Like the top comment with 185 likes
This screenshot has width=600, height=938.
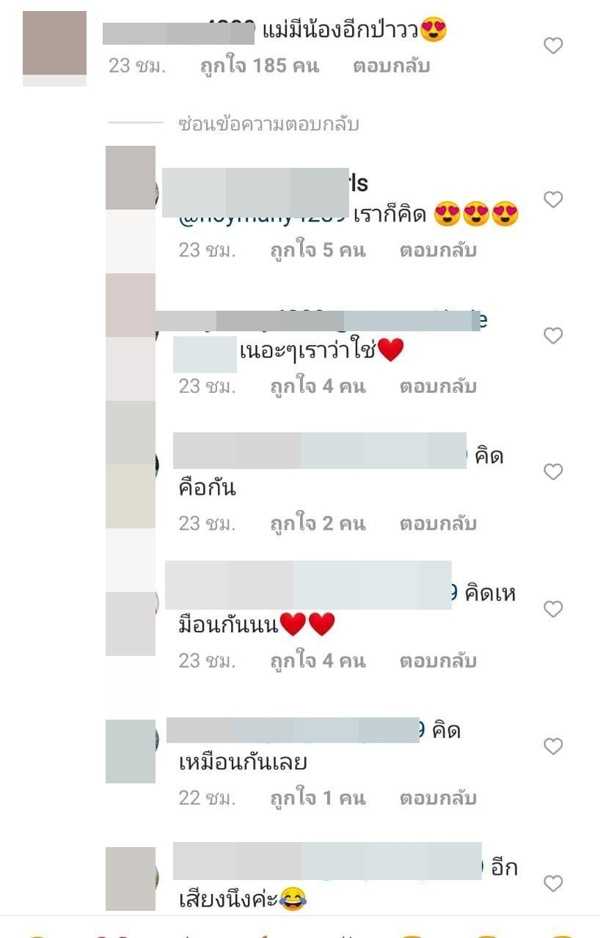pos(553,45)
